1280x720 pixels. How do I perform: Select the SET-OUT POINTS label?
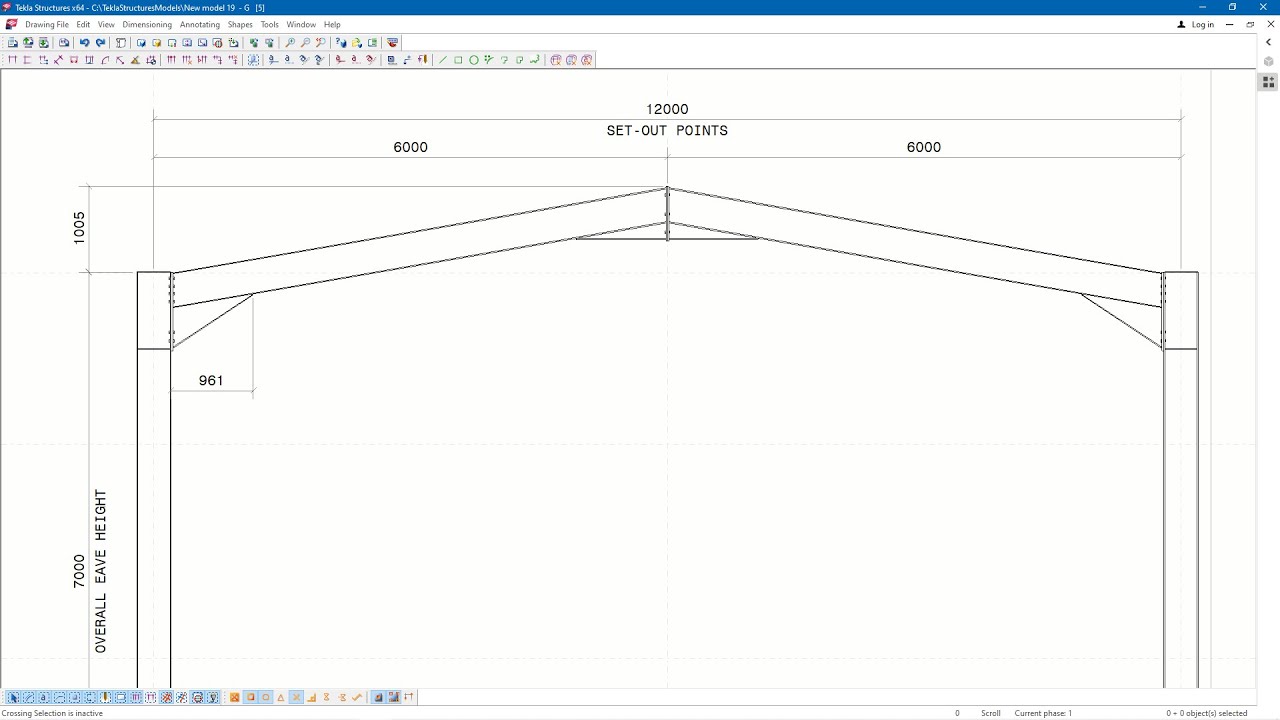click(667, 131)
